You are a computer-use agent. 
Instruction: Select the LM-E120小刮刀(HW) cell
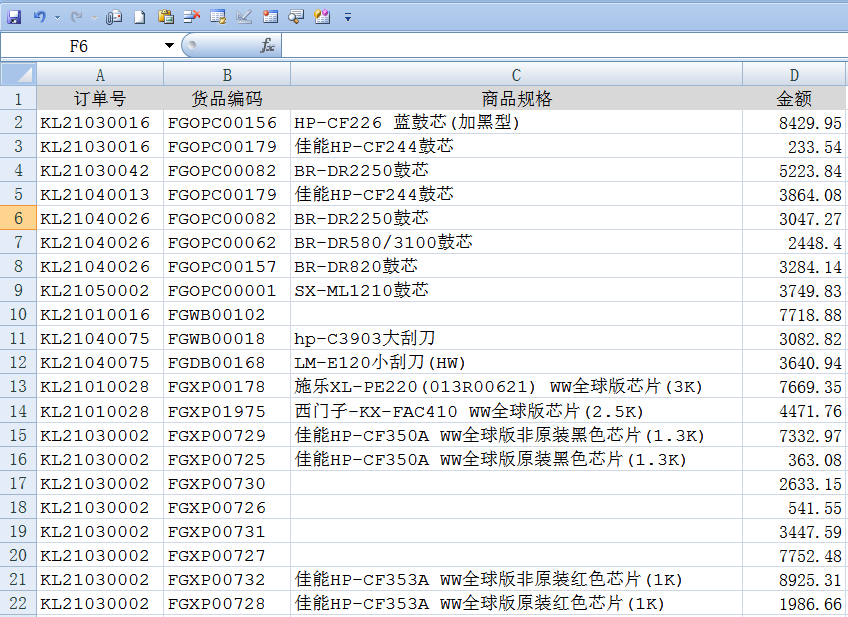click(x=516, y=362)
